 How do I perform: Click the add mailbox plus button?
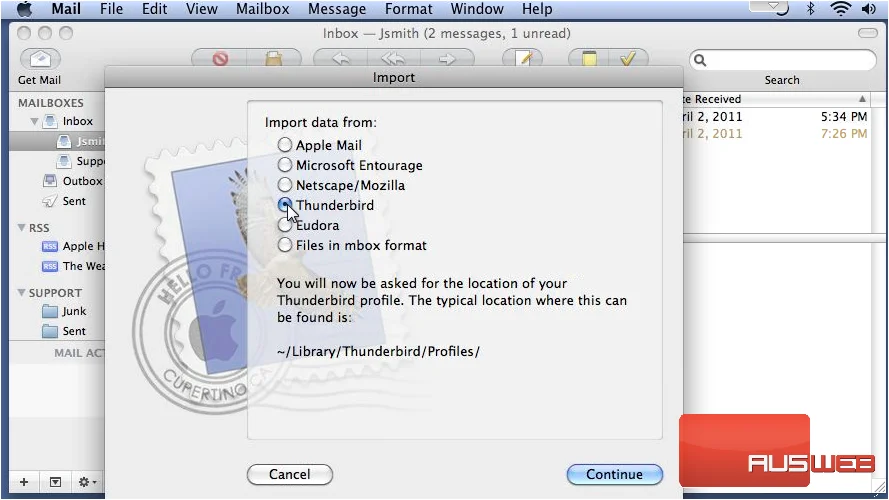24,482
